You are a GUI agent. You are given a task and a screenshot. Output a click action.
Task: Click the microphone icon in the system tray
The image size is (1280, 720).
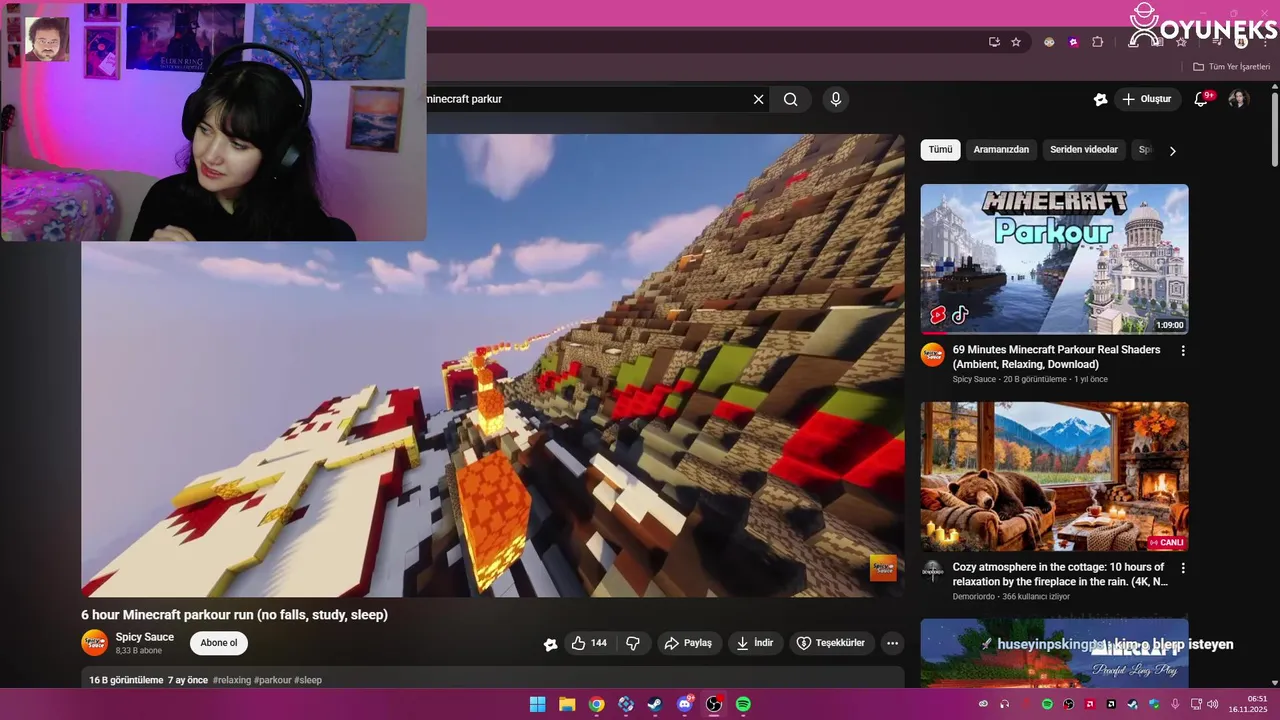1175,705
